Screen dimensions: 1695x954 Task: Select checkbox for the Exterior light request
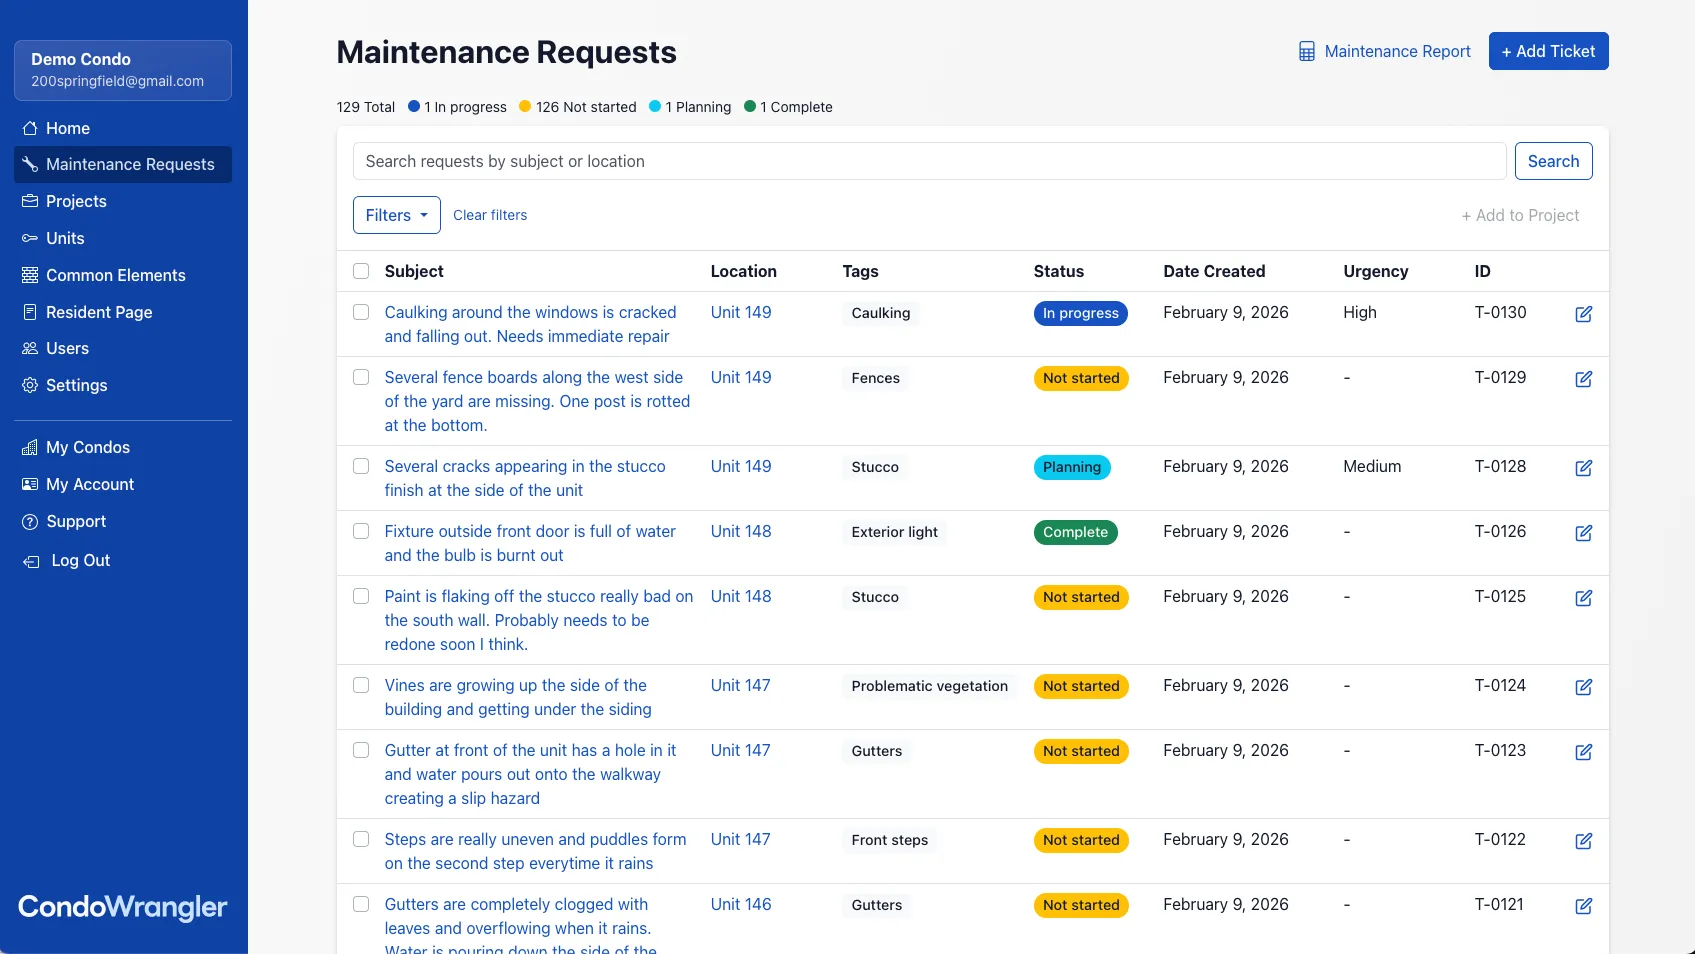tap(361, 531)
